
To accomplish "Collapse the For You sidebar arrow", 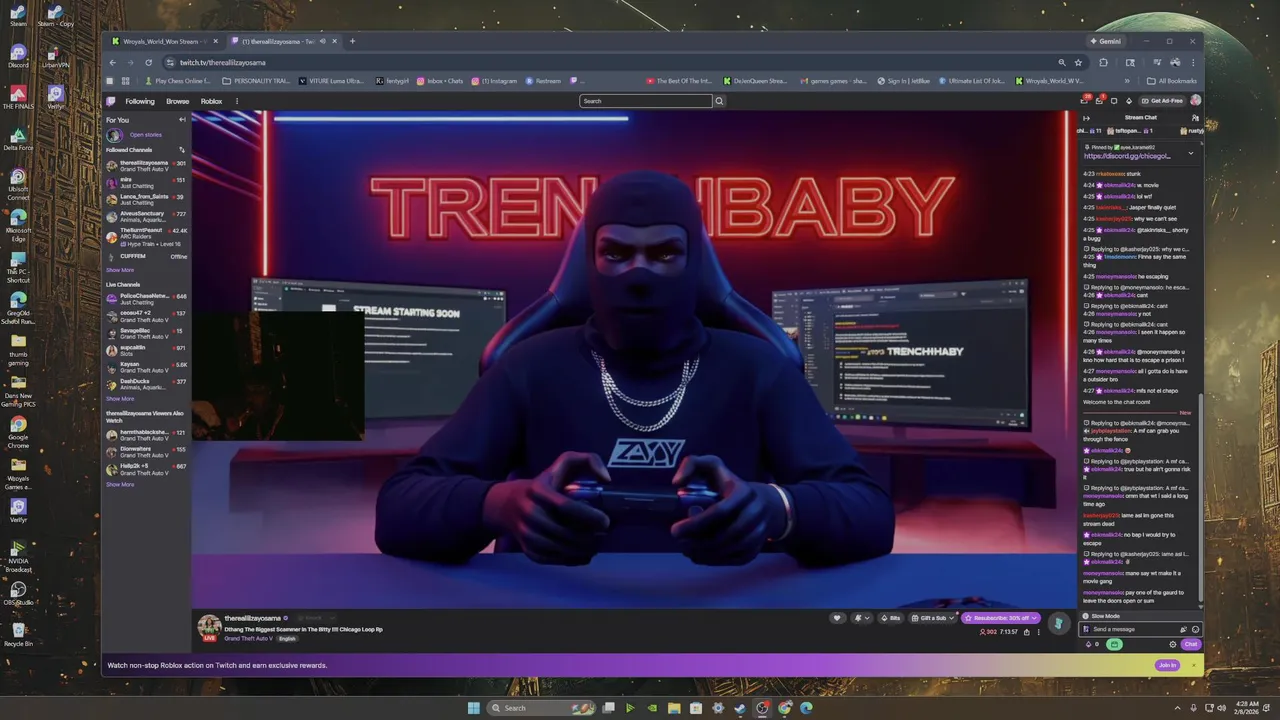I will pyautogui.click(x=182, y=120).
